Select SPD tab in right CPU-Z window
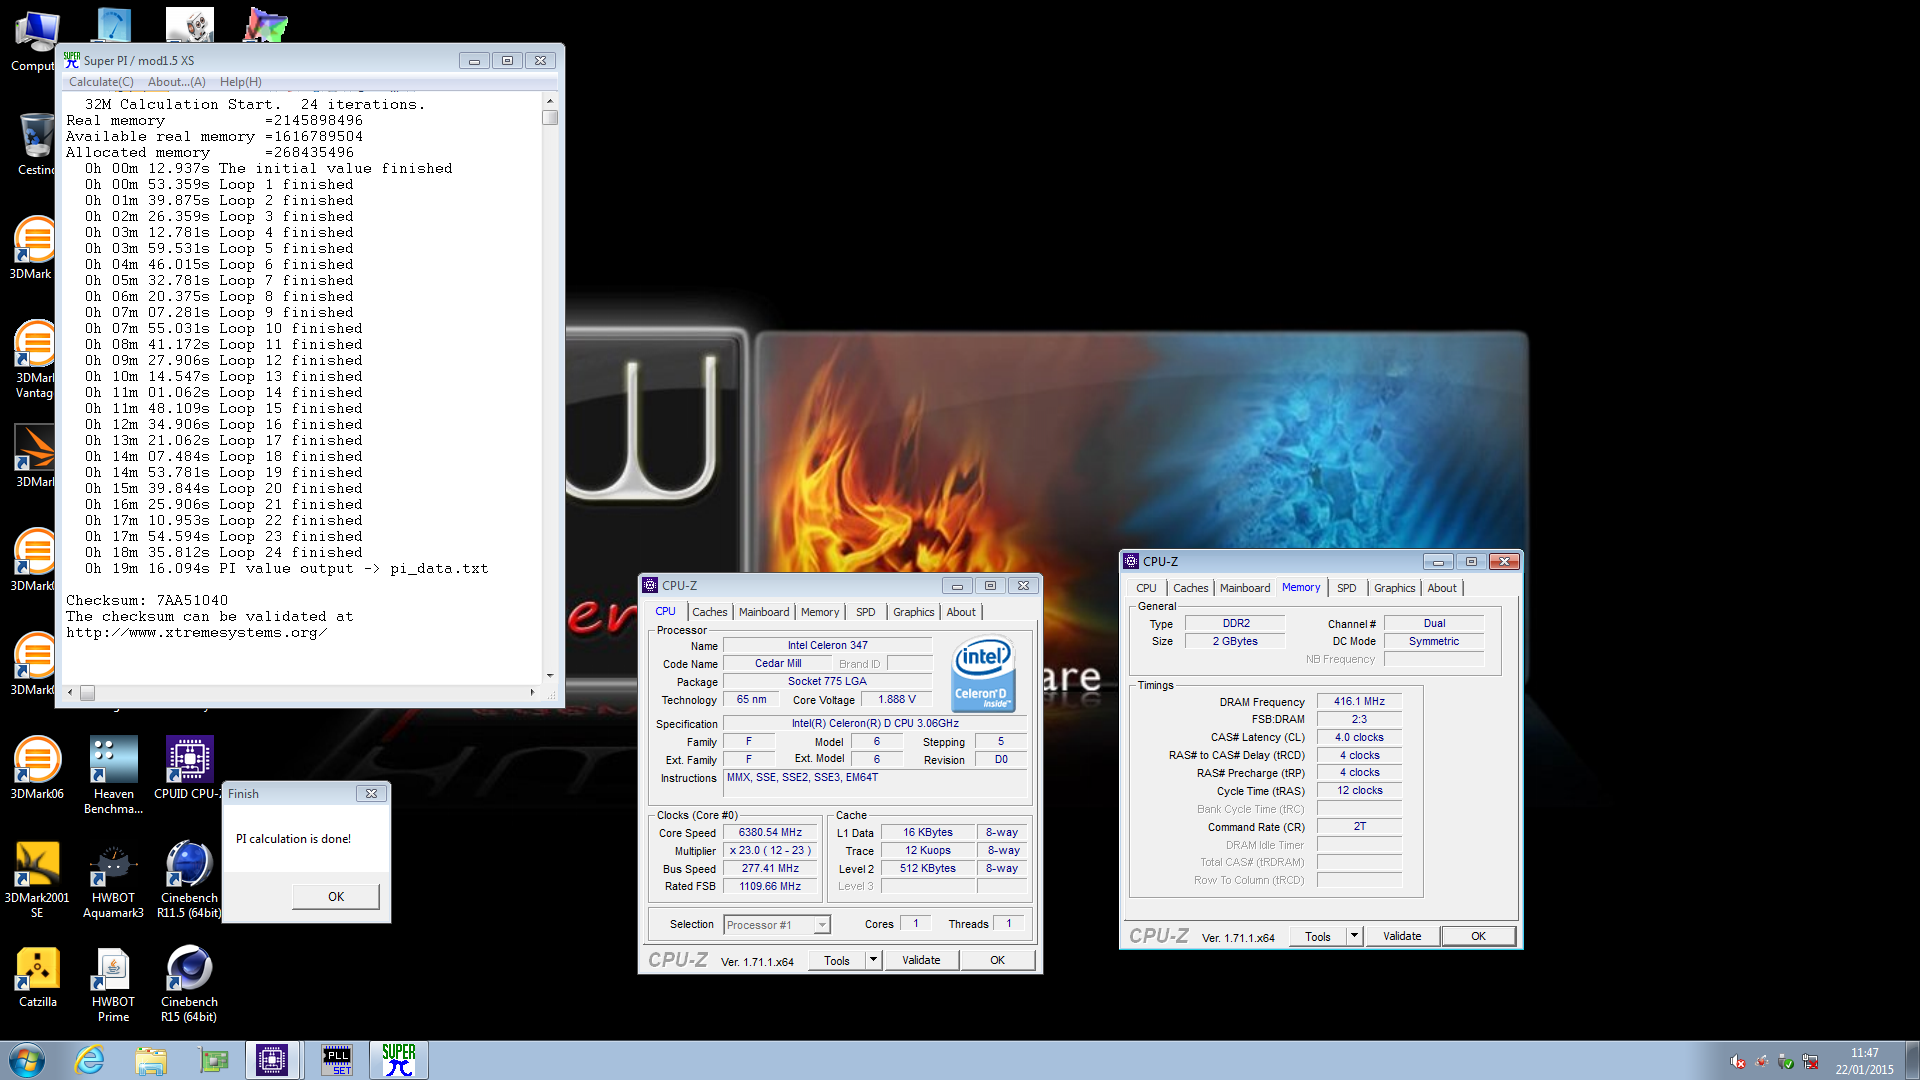1920x1080 pixels. tap(1347, 588)
